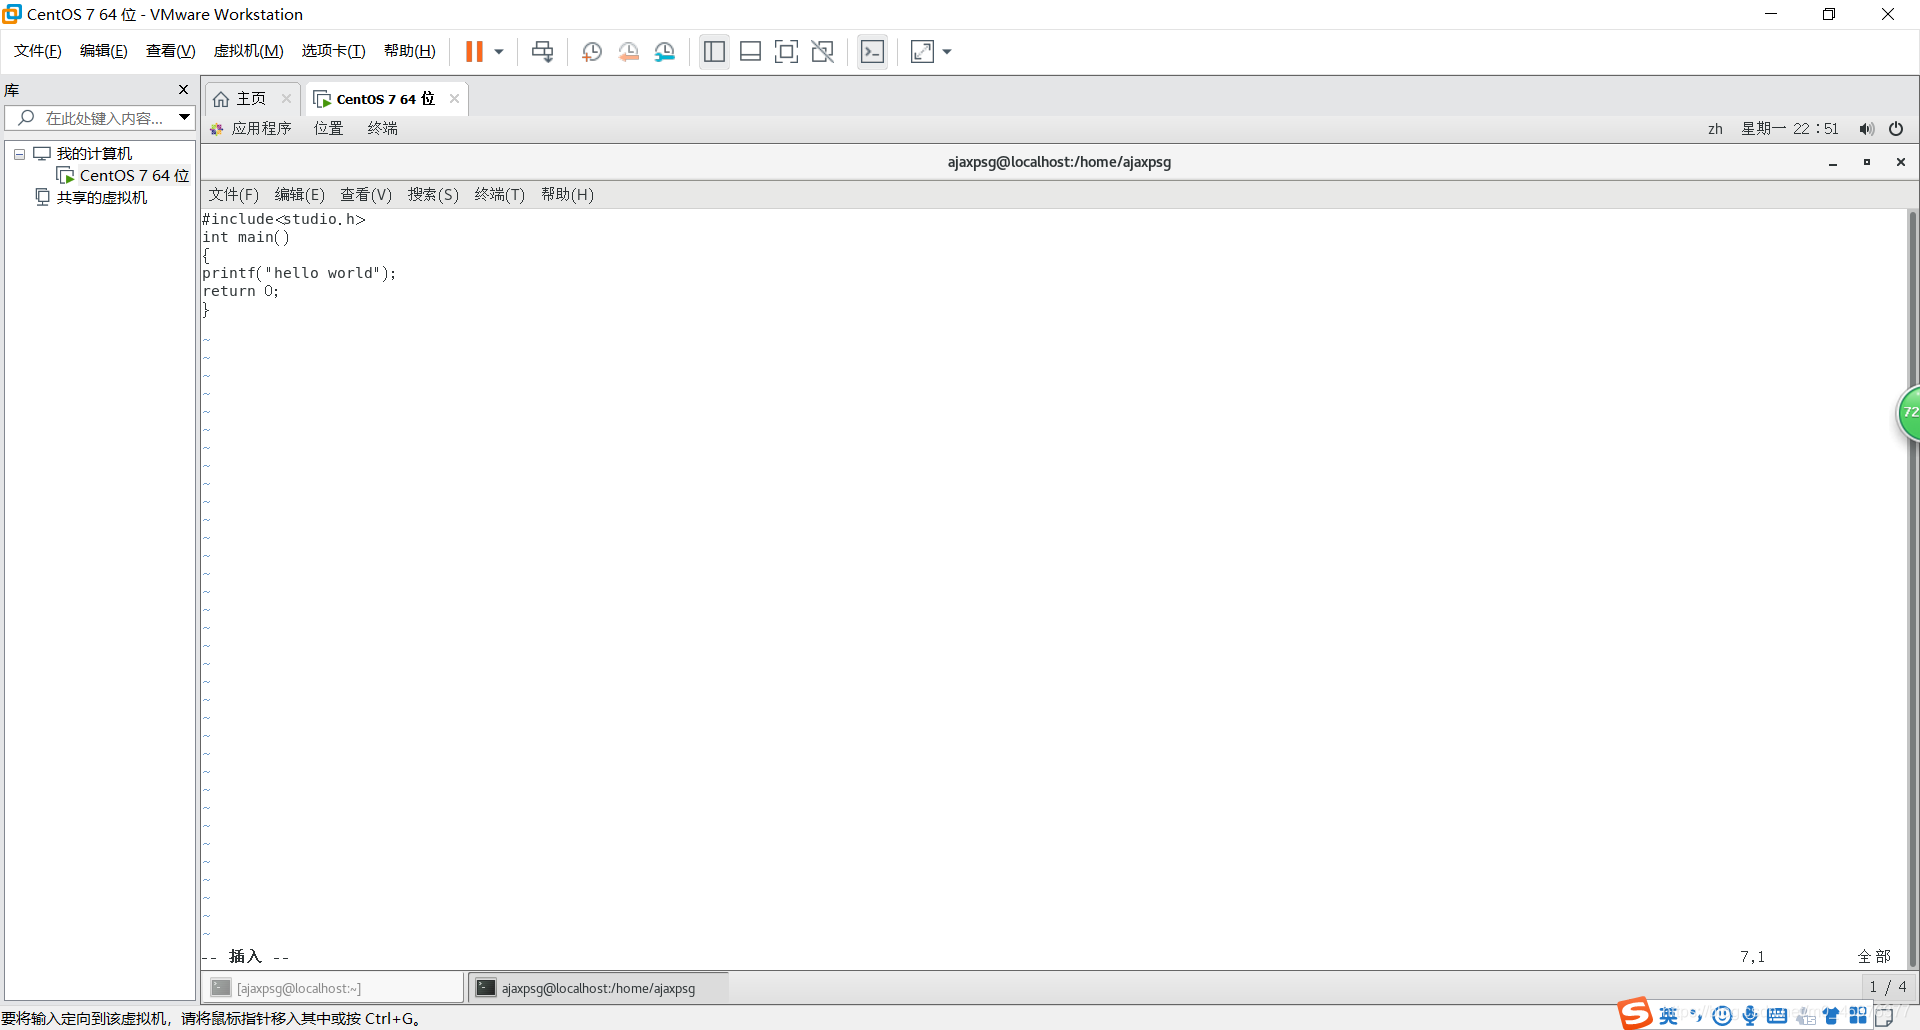Viewport: 1920px width, 1030px height.
Task: Open terminal 帮助(H) menu
Action: (x=568, y=195)
